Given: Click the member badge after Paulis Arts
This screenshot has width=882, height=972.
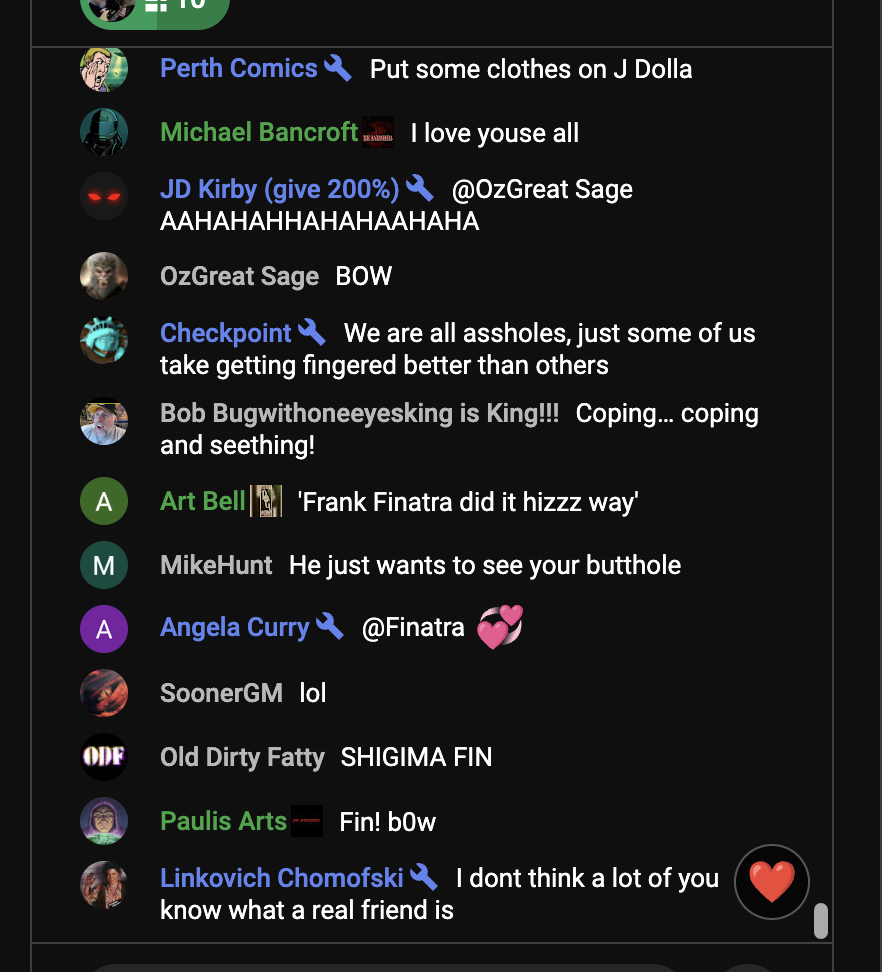Looking at the screenshot, I should [307, 821].
